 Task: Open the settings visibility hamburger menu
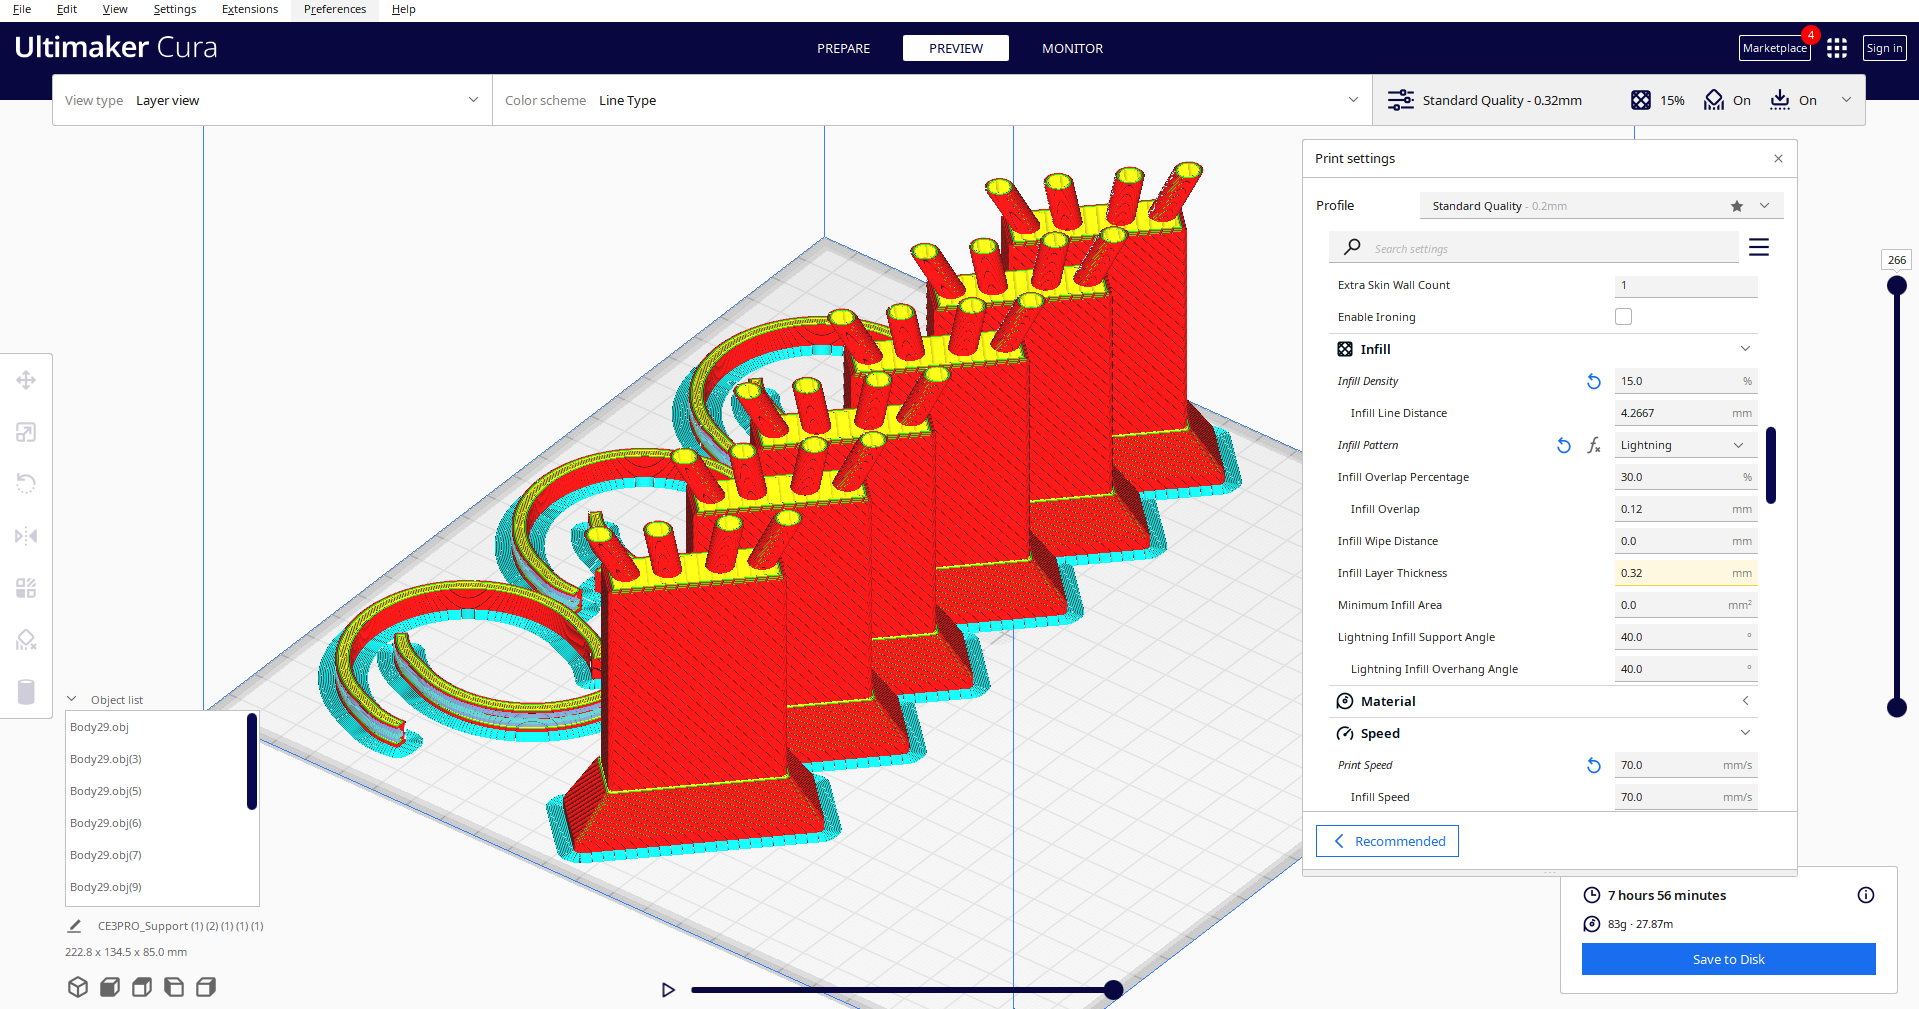(1759, 247)
